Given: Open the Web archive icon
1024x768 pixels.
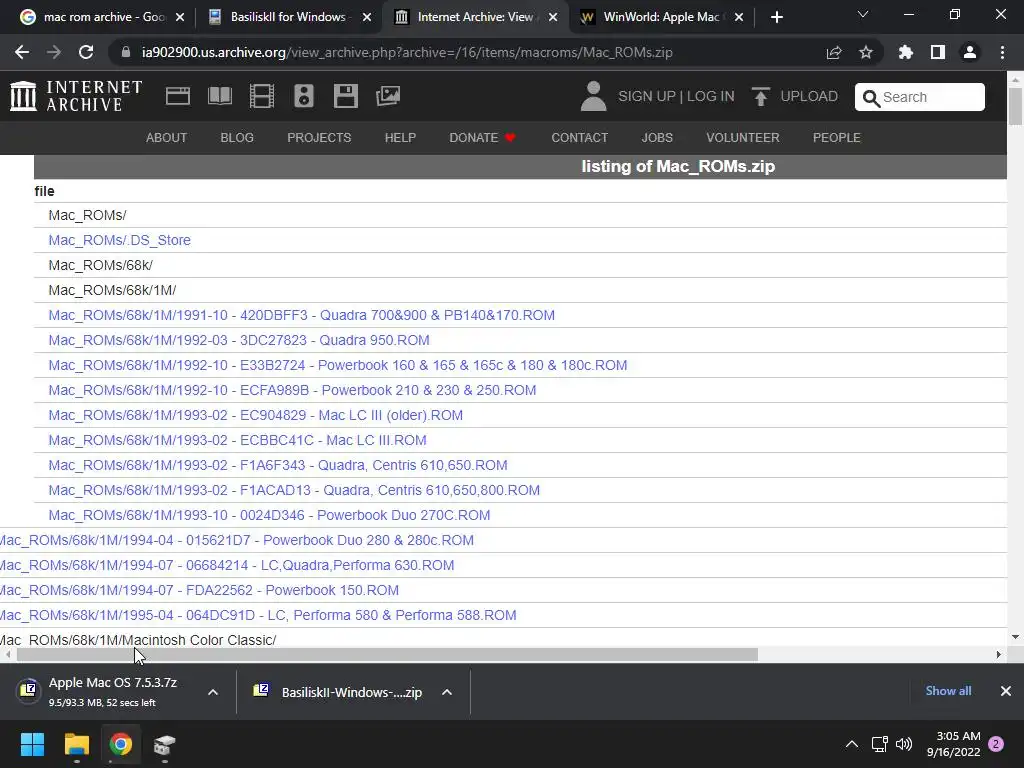Looking at the screenshot, I should pos(178,96).
